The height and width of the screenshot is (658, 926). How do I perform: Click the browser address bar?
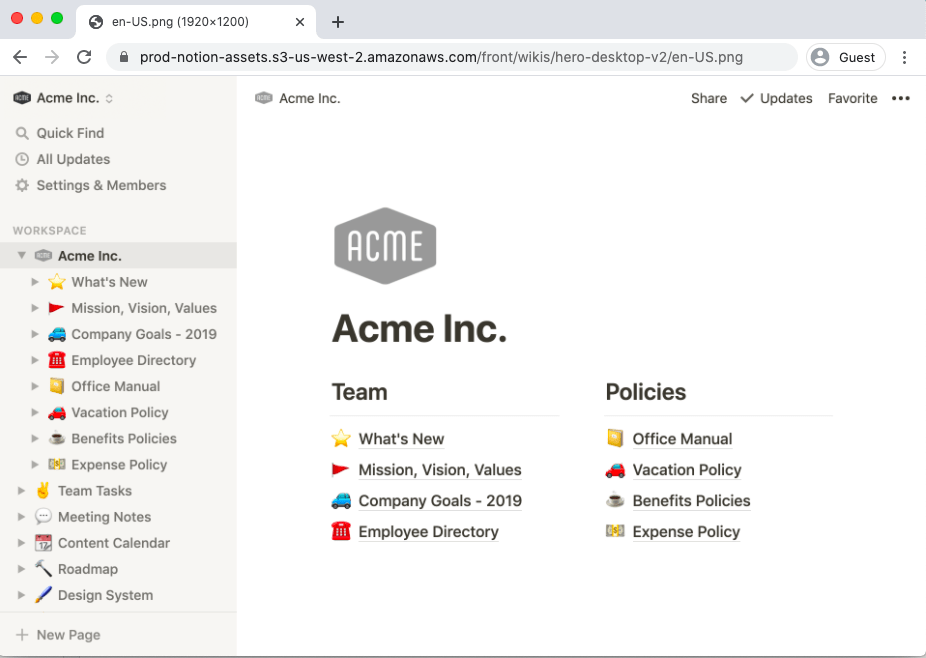[x=450, y=57]
